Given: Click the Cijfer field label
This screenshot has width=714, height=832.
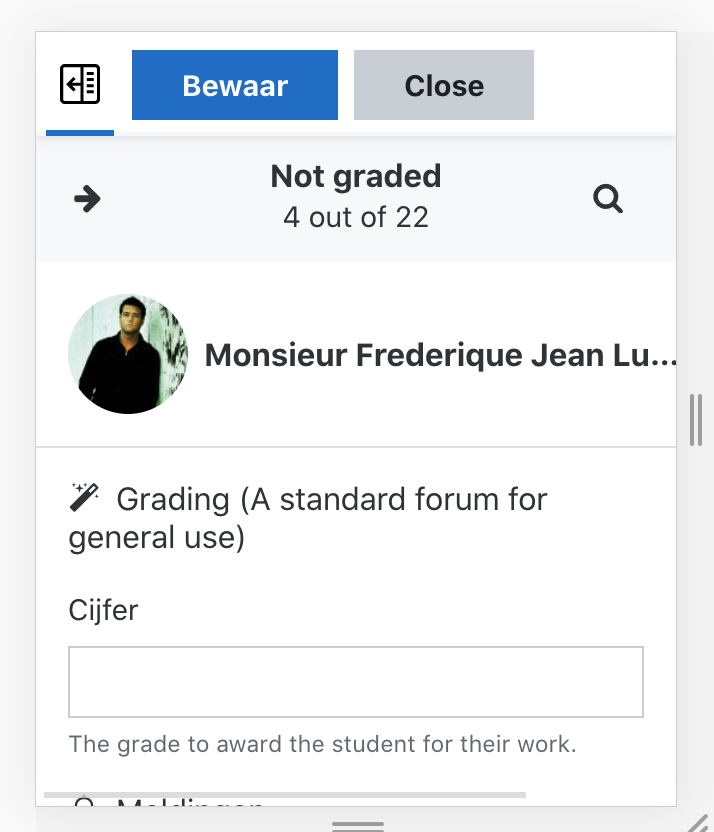Looking at the screenshot, I should pos(103,610).
